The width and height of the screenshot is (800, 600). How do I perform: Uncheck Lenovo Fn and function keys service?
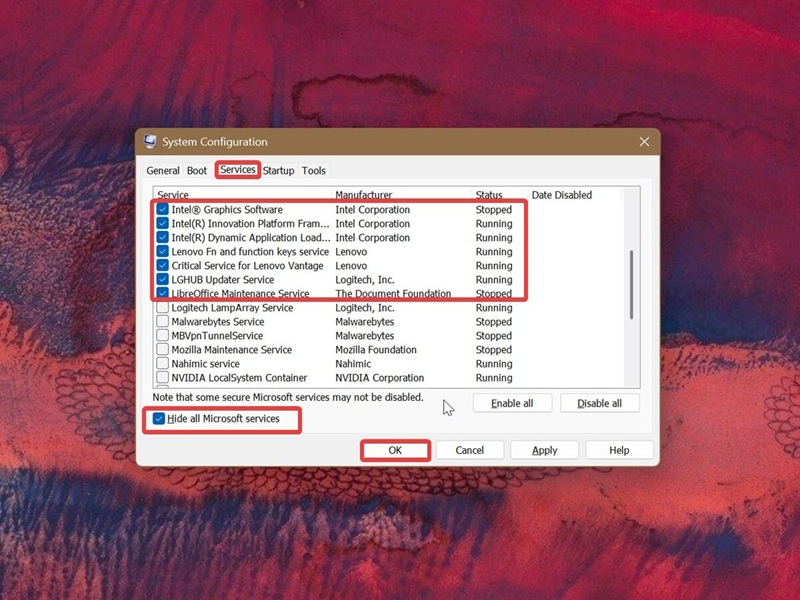[162, 251]
